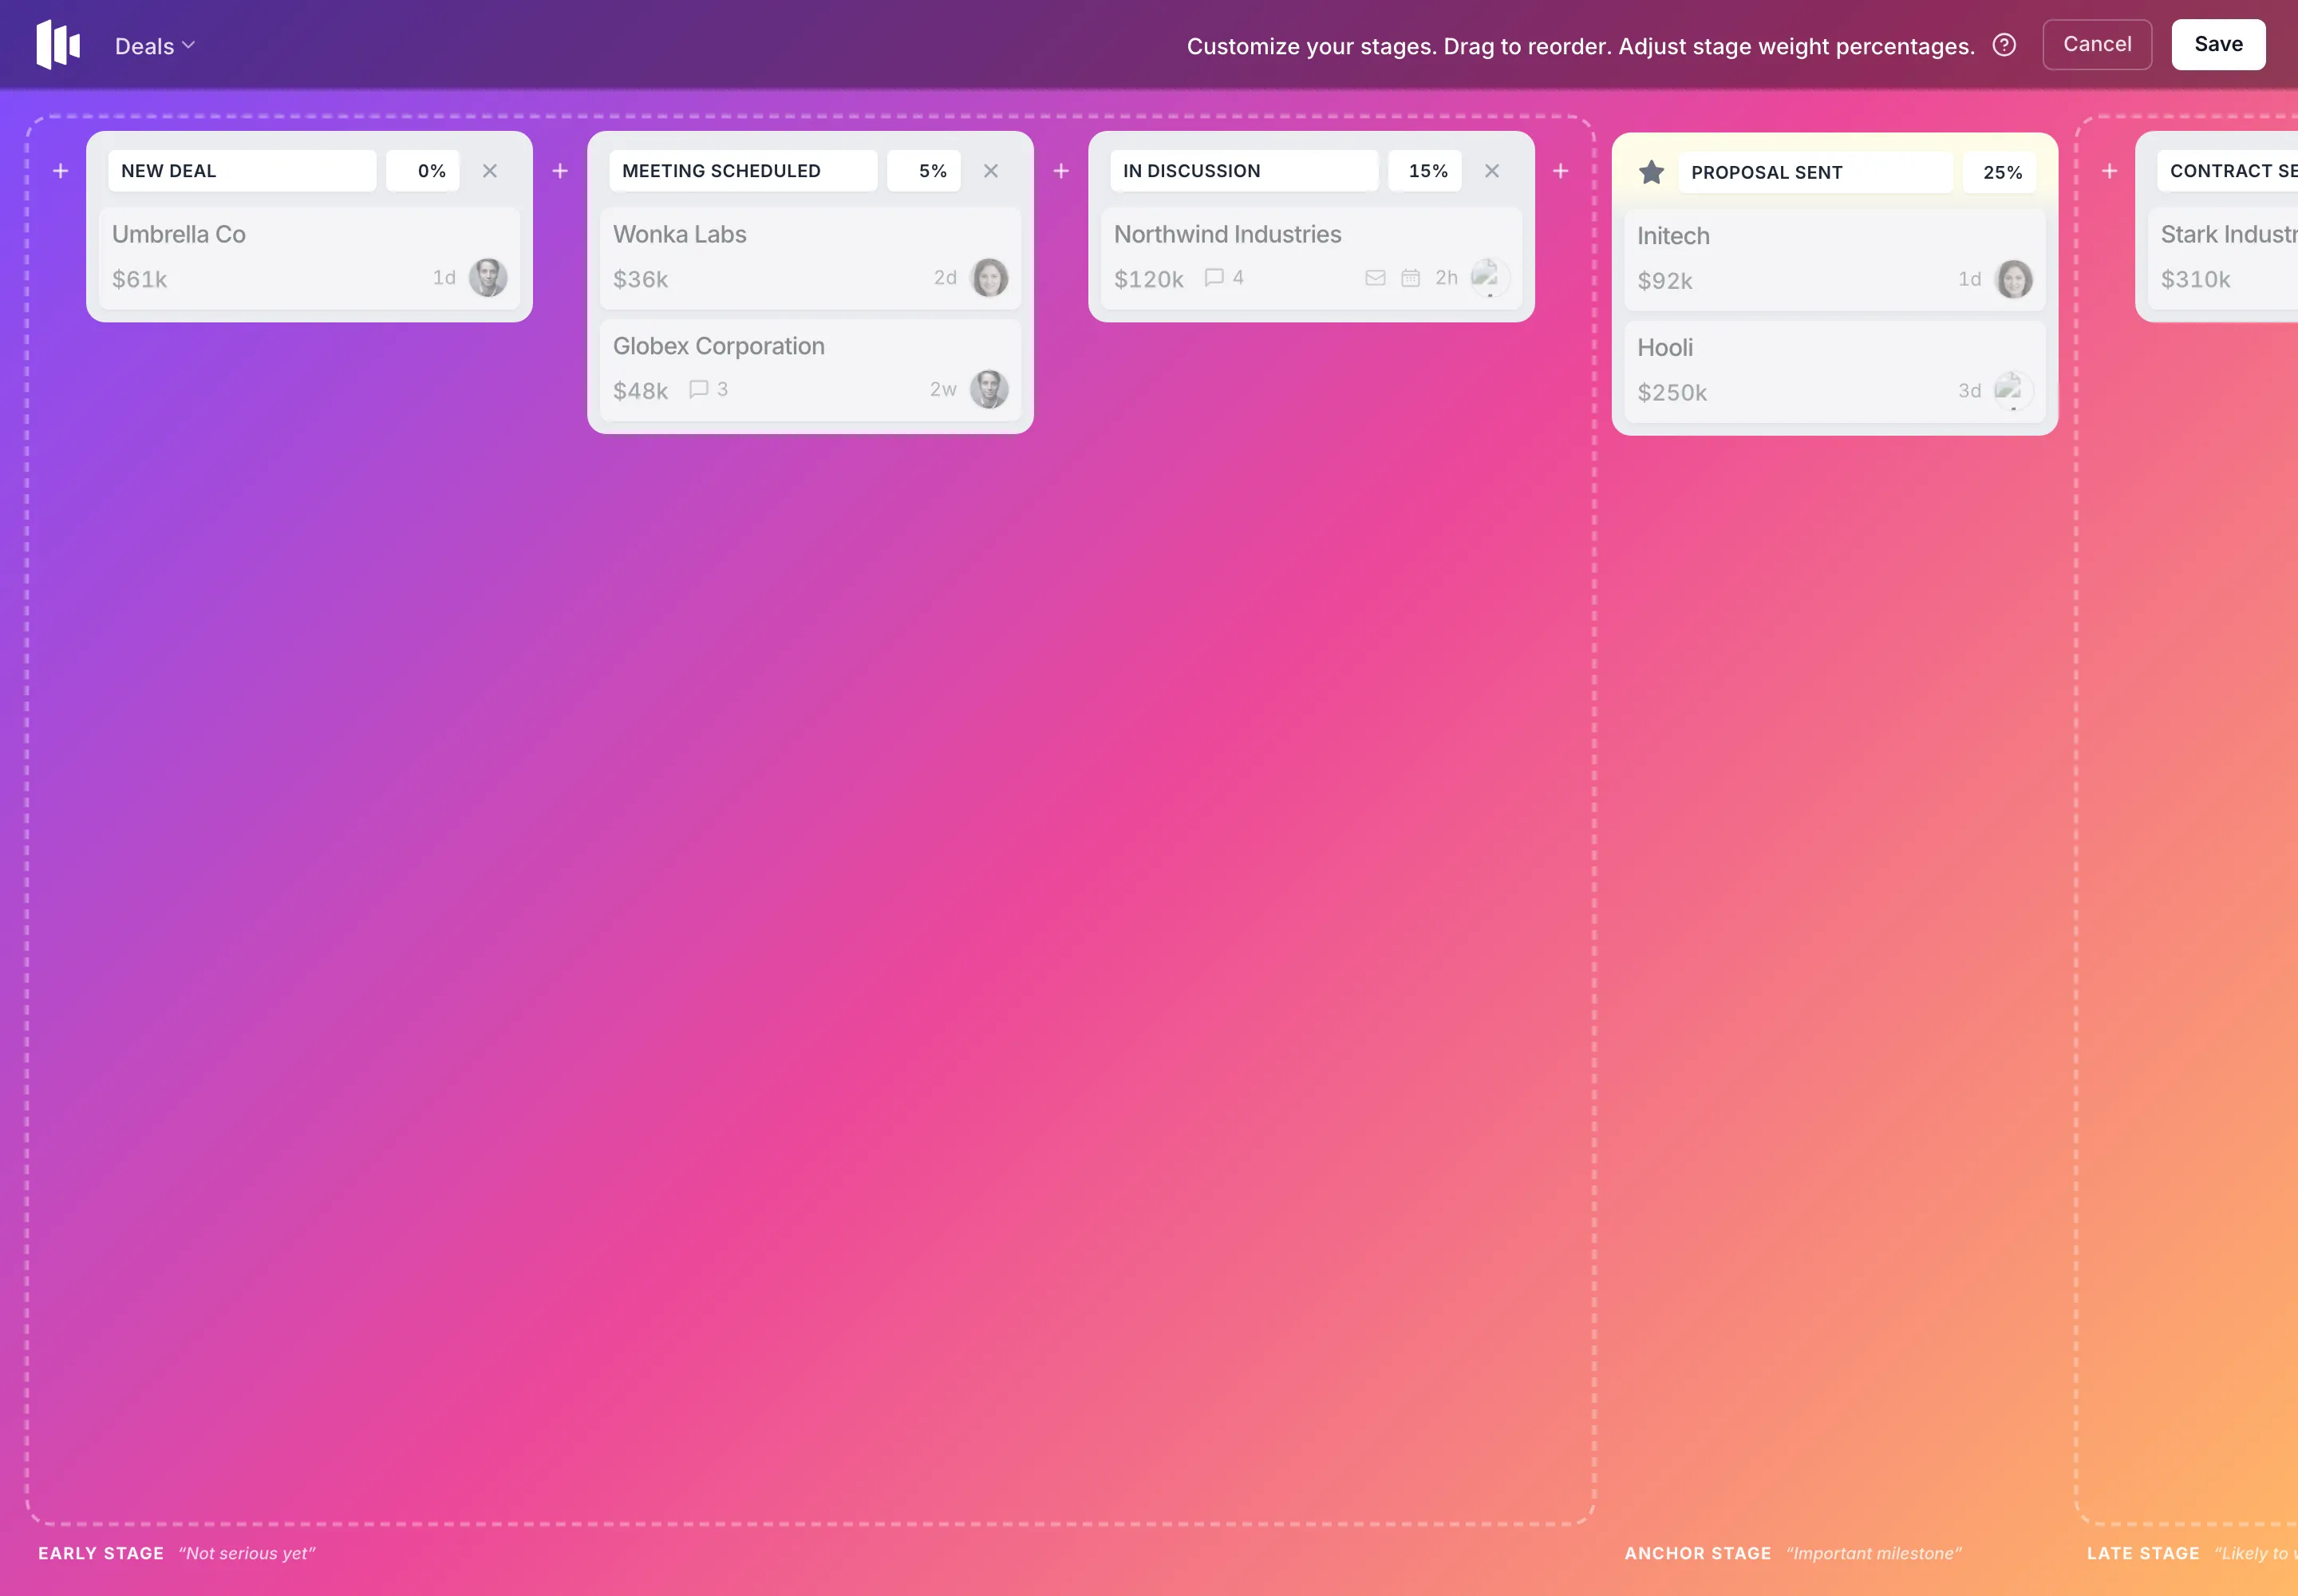Open the Globex Corporation deal card
Screen dimensions: 2298x1596
pyautogui.click(x=810, y=370)
